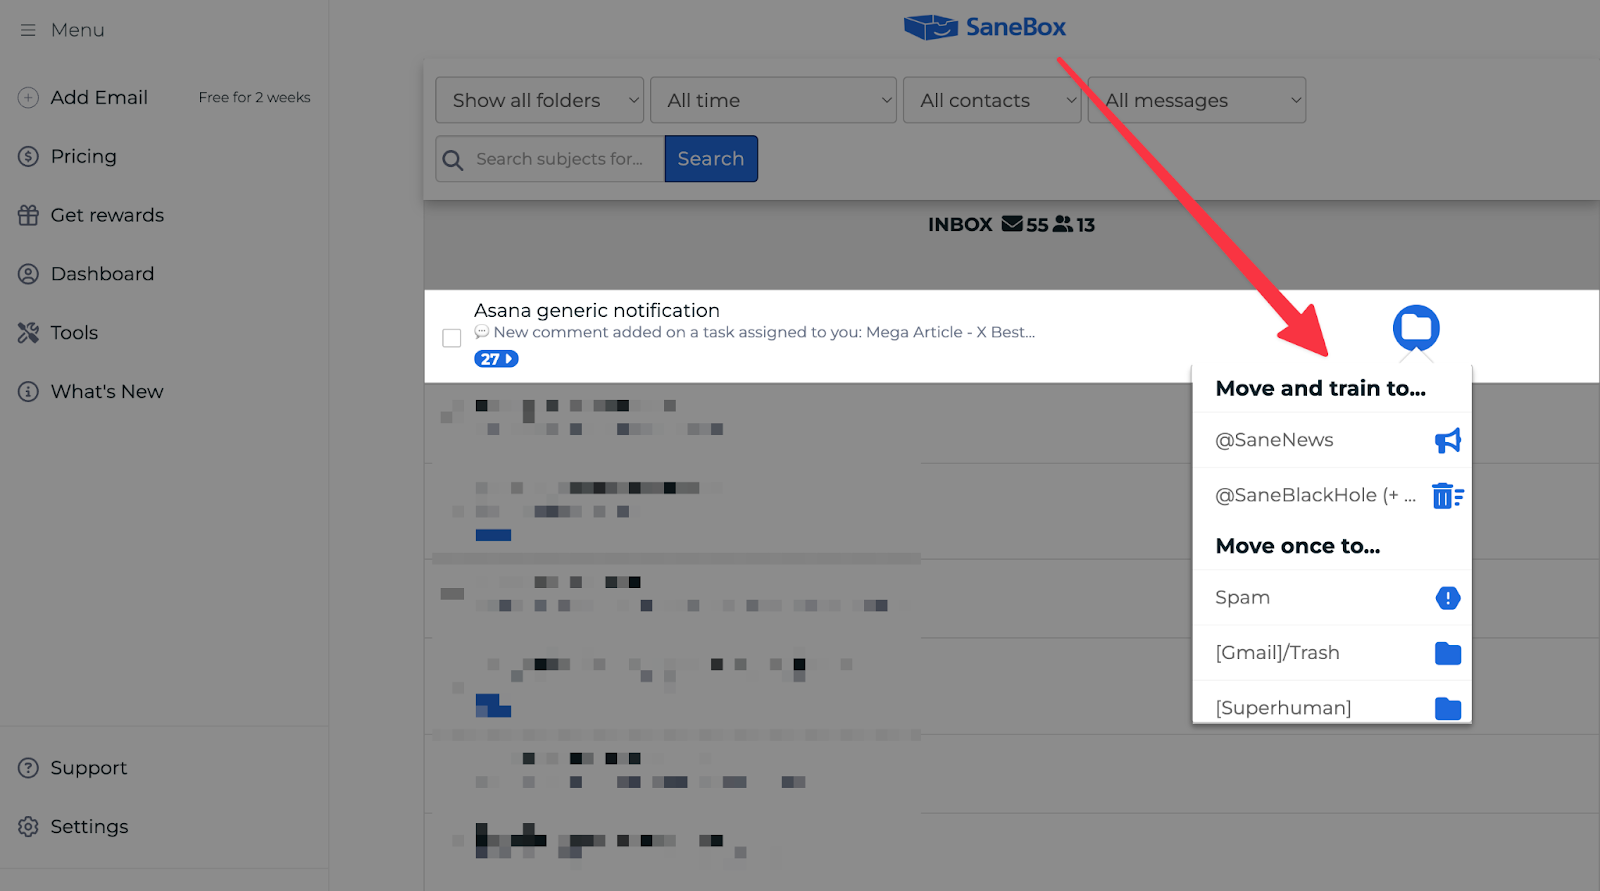Screen dimensions: 1600x891
Task: Click the blue Search button
Action: point(711,159)
